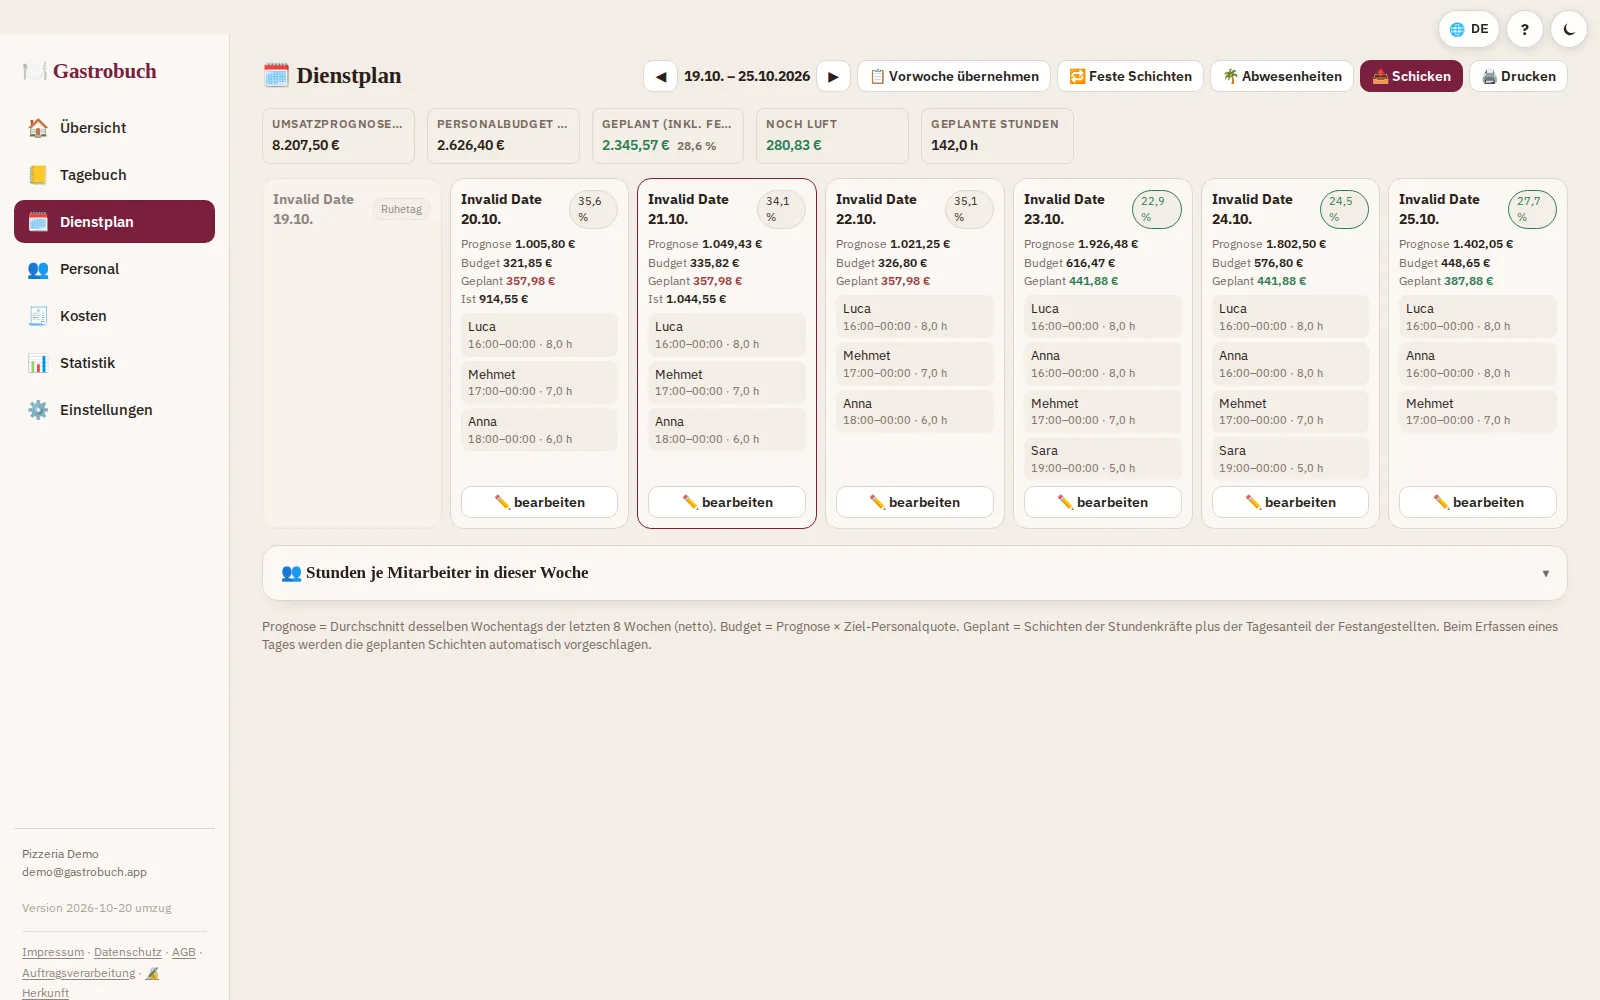Viewport: 1600px width, 1000px height.
Task: Open Übersicht in sidebar
Action: [x=114, y=128]
